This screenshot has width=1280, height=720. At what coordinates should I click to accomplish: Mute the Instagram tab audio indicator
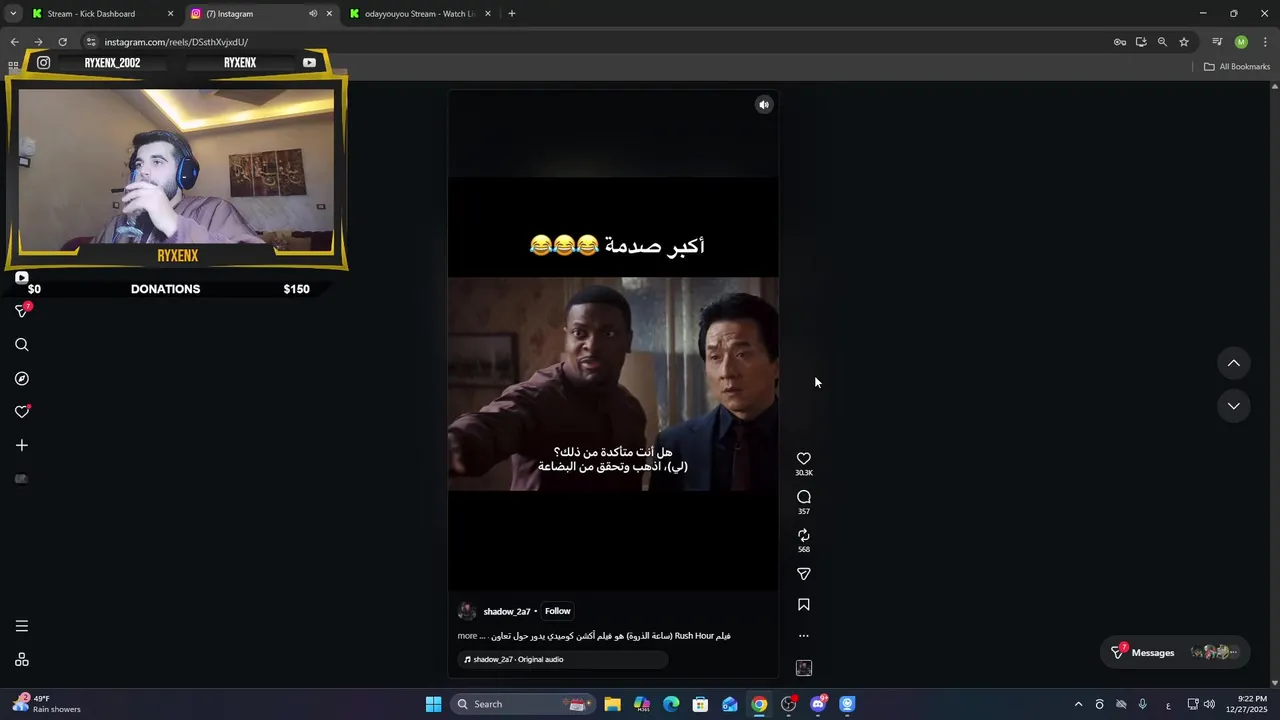tap(313, 14)
